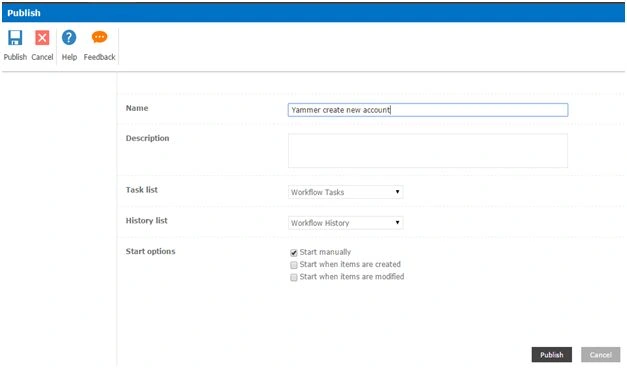Click the Publish floppy disk ribbon icon
This screenshot has height=368, width=627.
point(15,38)
